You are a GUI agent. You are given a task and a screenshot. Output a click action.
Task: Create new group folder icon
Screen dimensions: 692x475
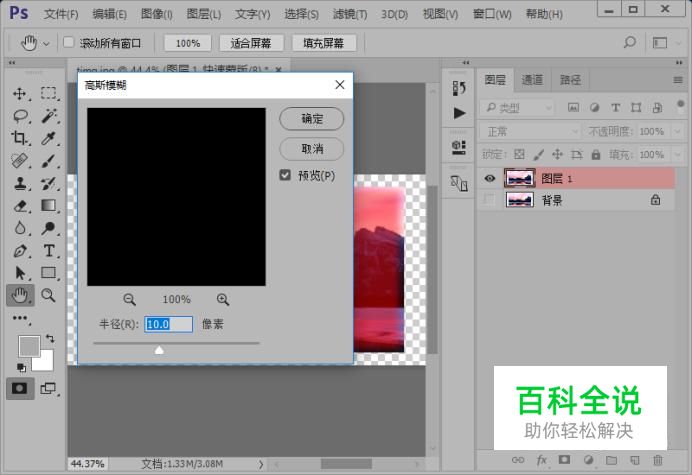point(611,460)
